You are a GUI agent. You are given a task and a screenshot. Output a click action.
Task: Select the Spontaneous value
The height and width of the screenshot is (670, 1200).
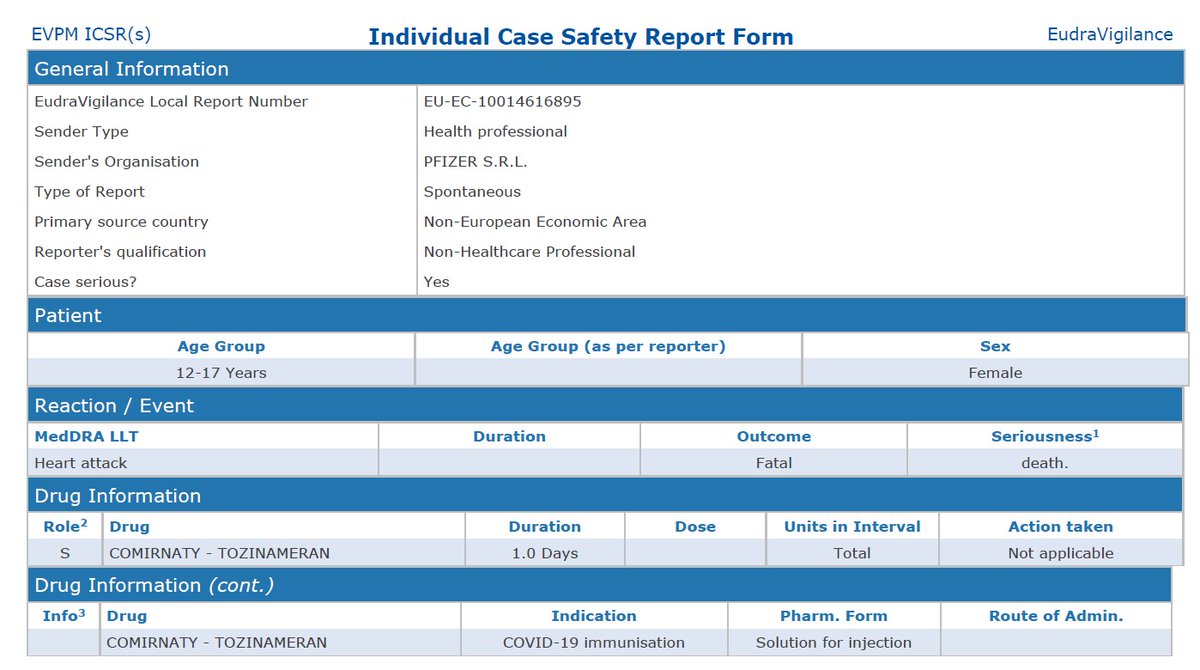[472, 191]
